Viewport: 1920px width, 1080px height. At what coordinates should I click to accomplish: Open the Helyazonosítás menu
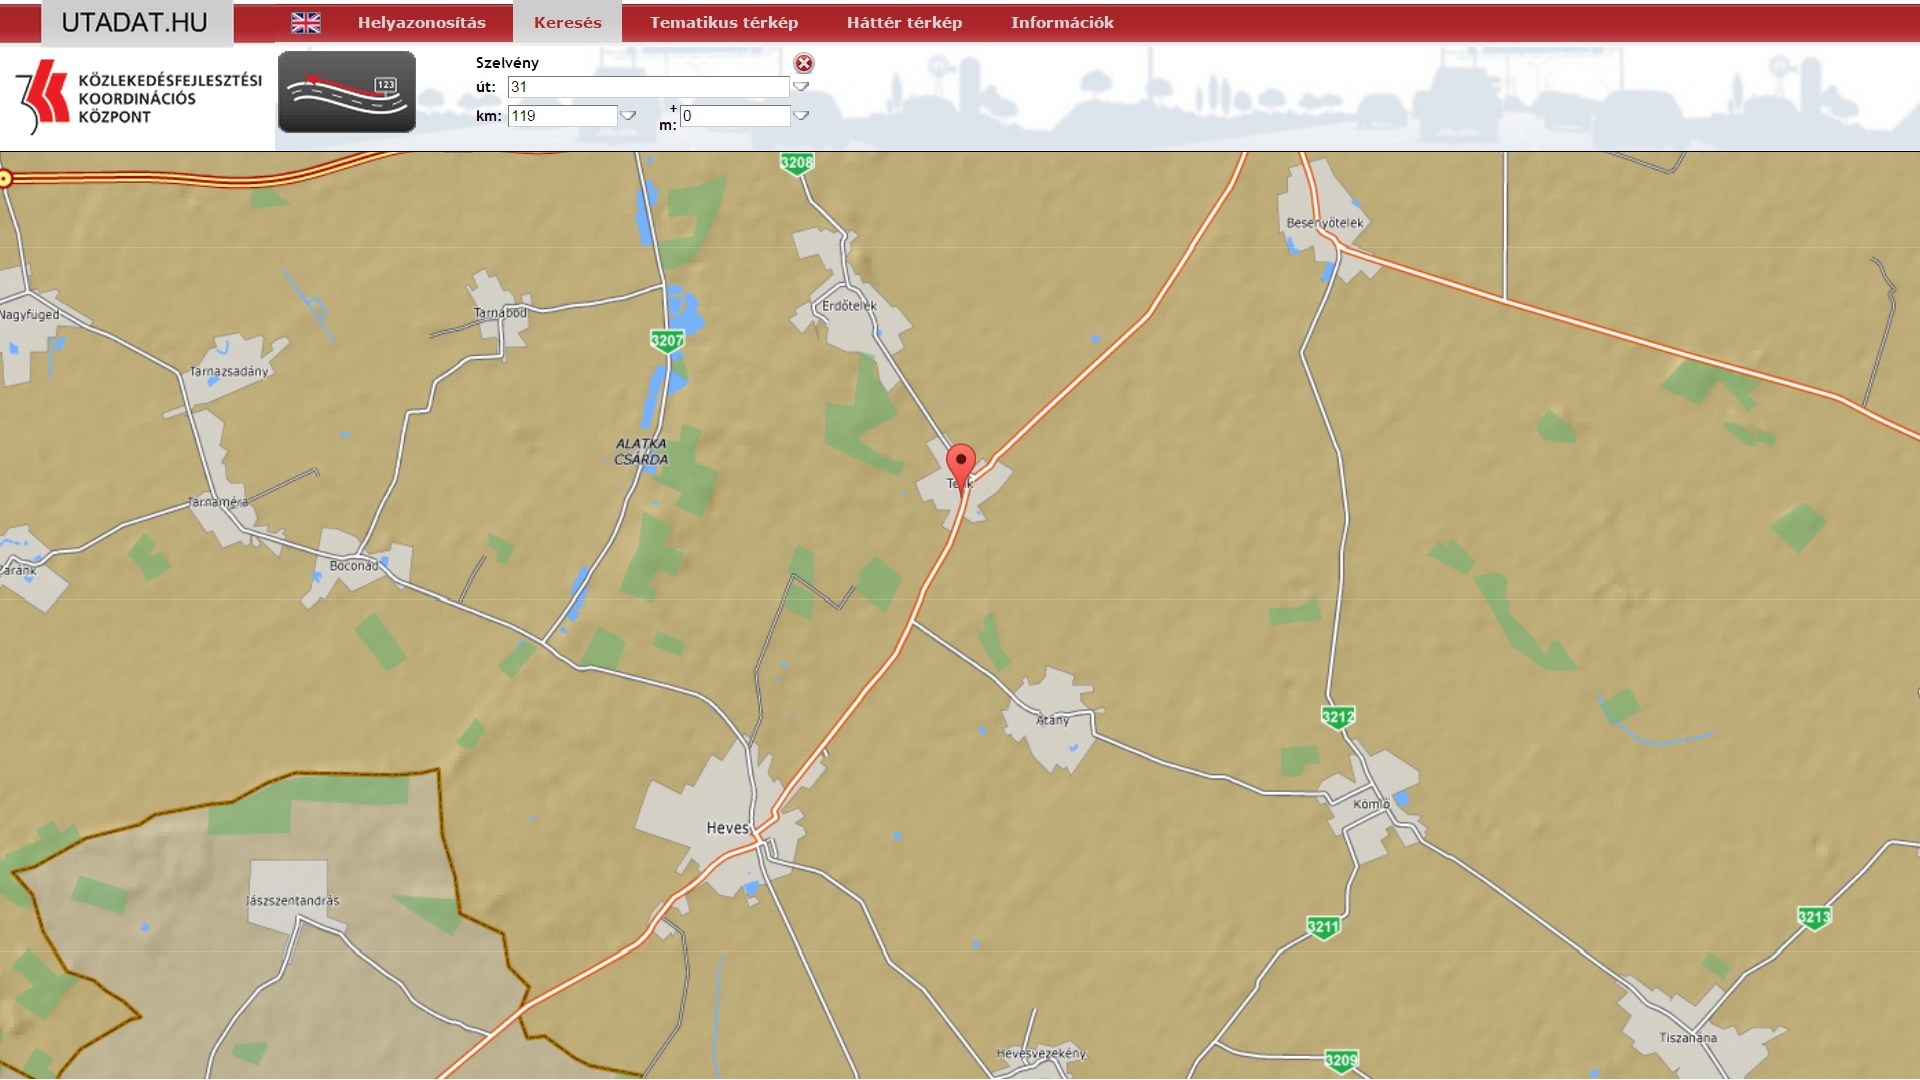click(x=421, y=23)
